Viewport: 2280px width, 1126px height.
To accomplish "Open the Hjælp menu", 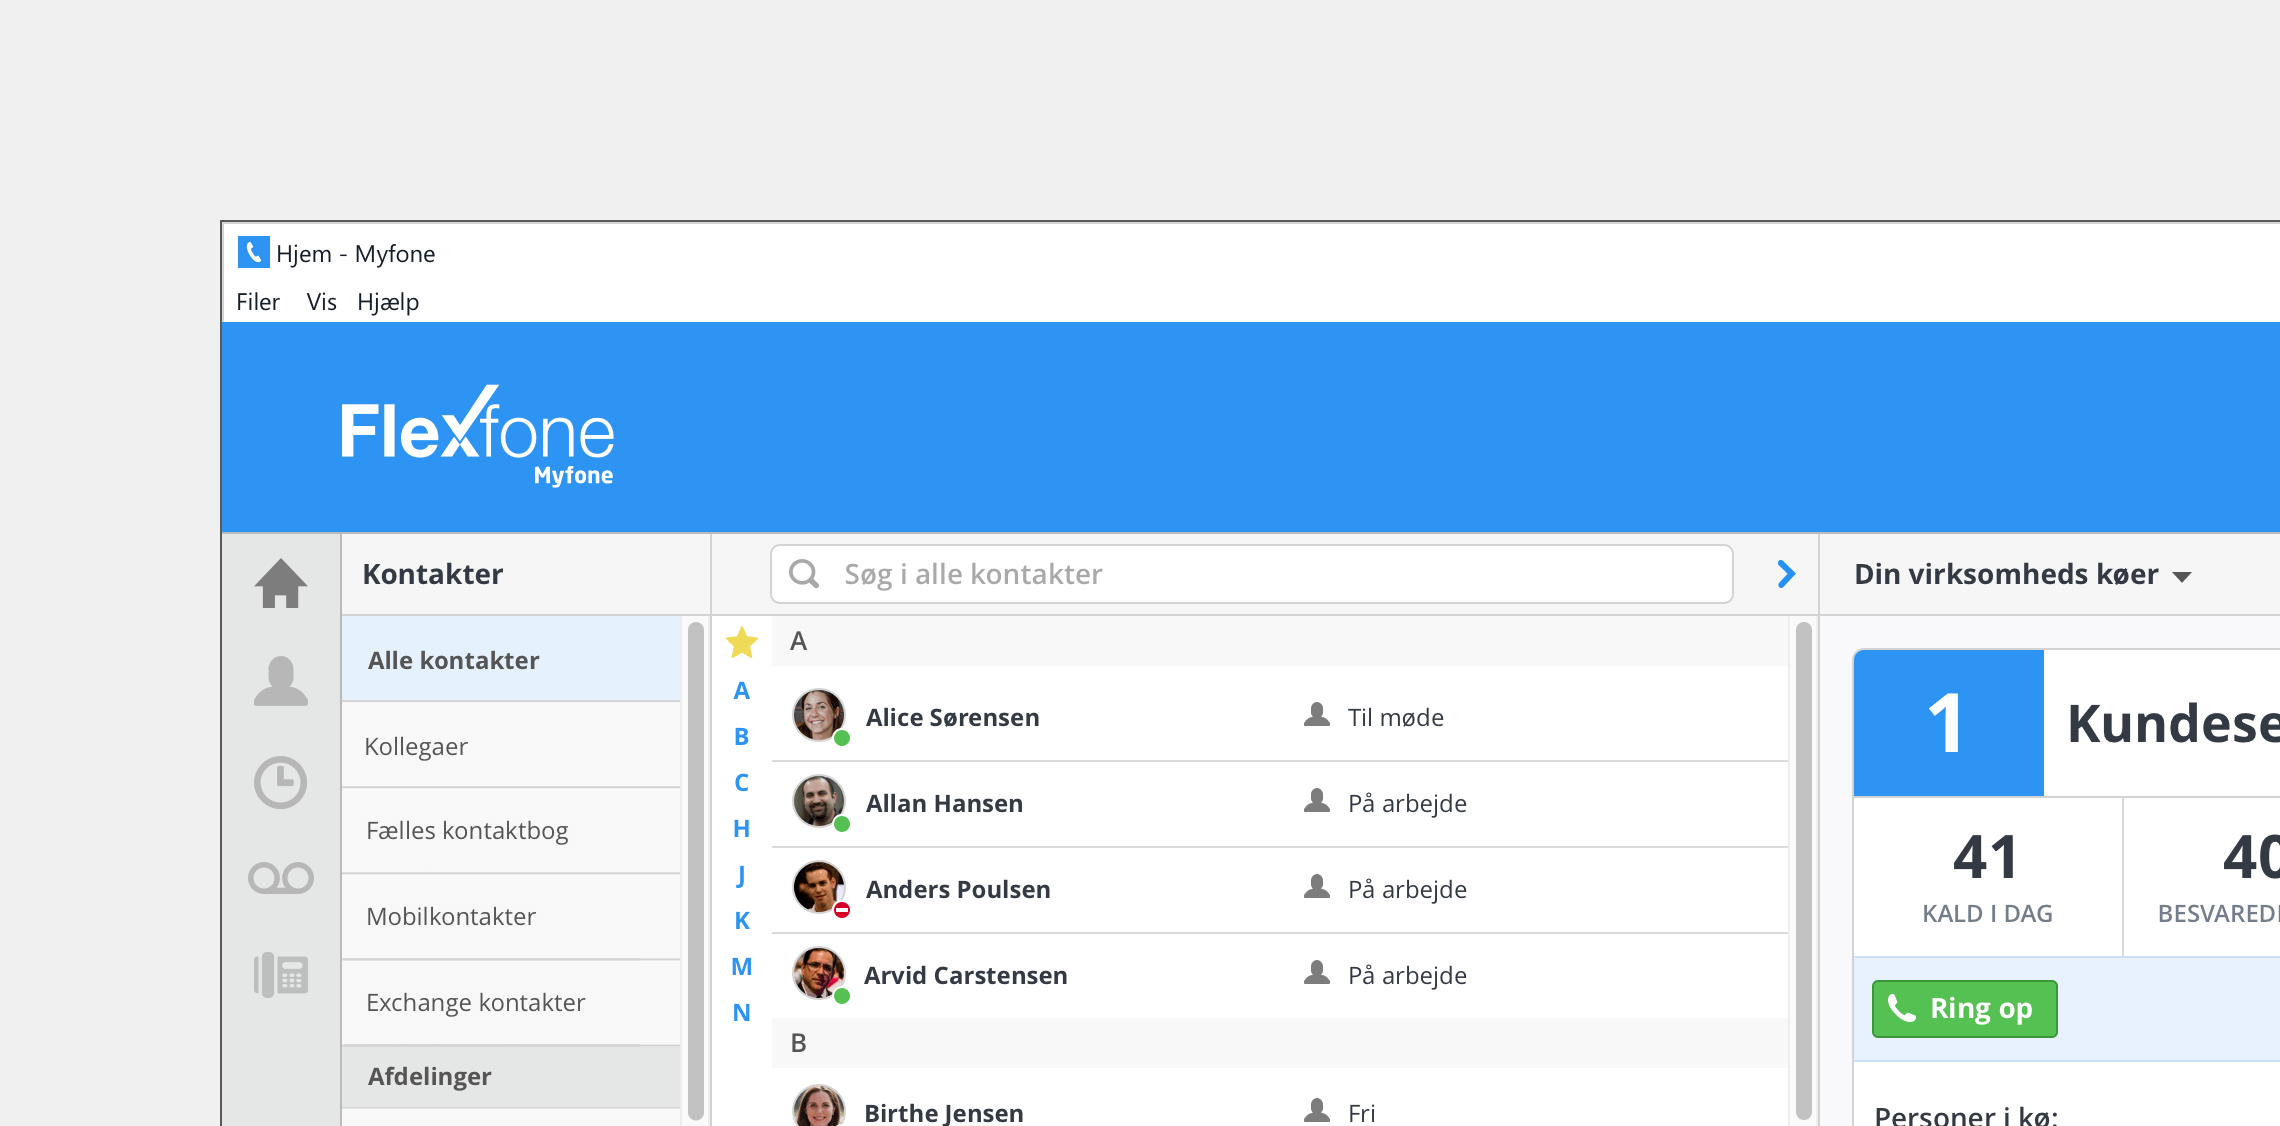I will click(x=388, y=302).
